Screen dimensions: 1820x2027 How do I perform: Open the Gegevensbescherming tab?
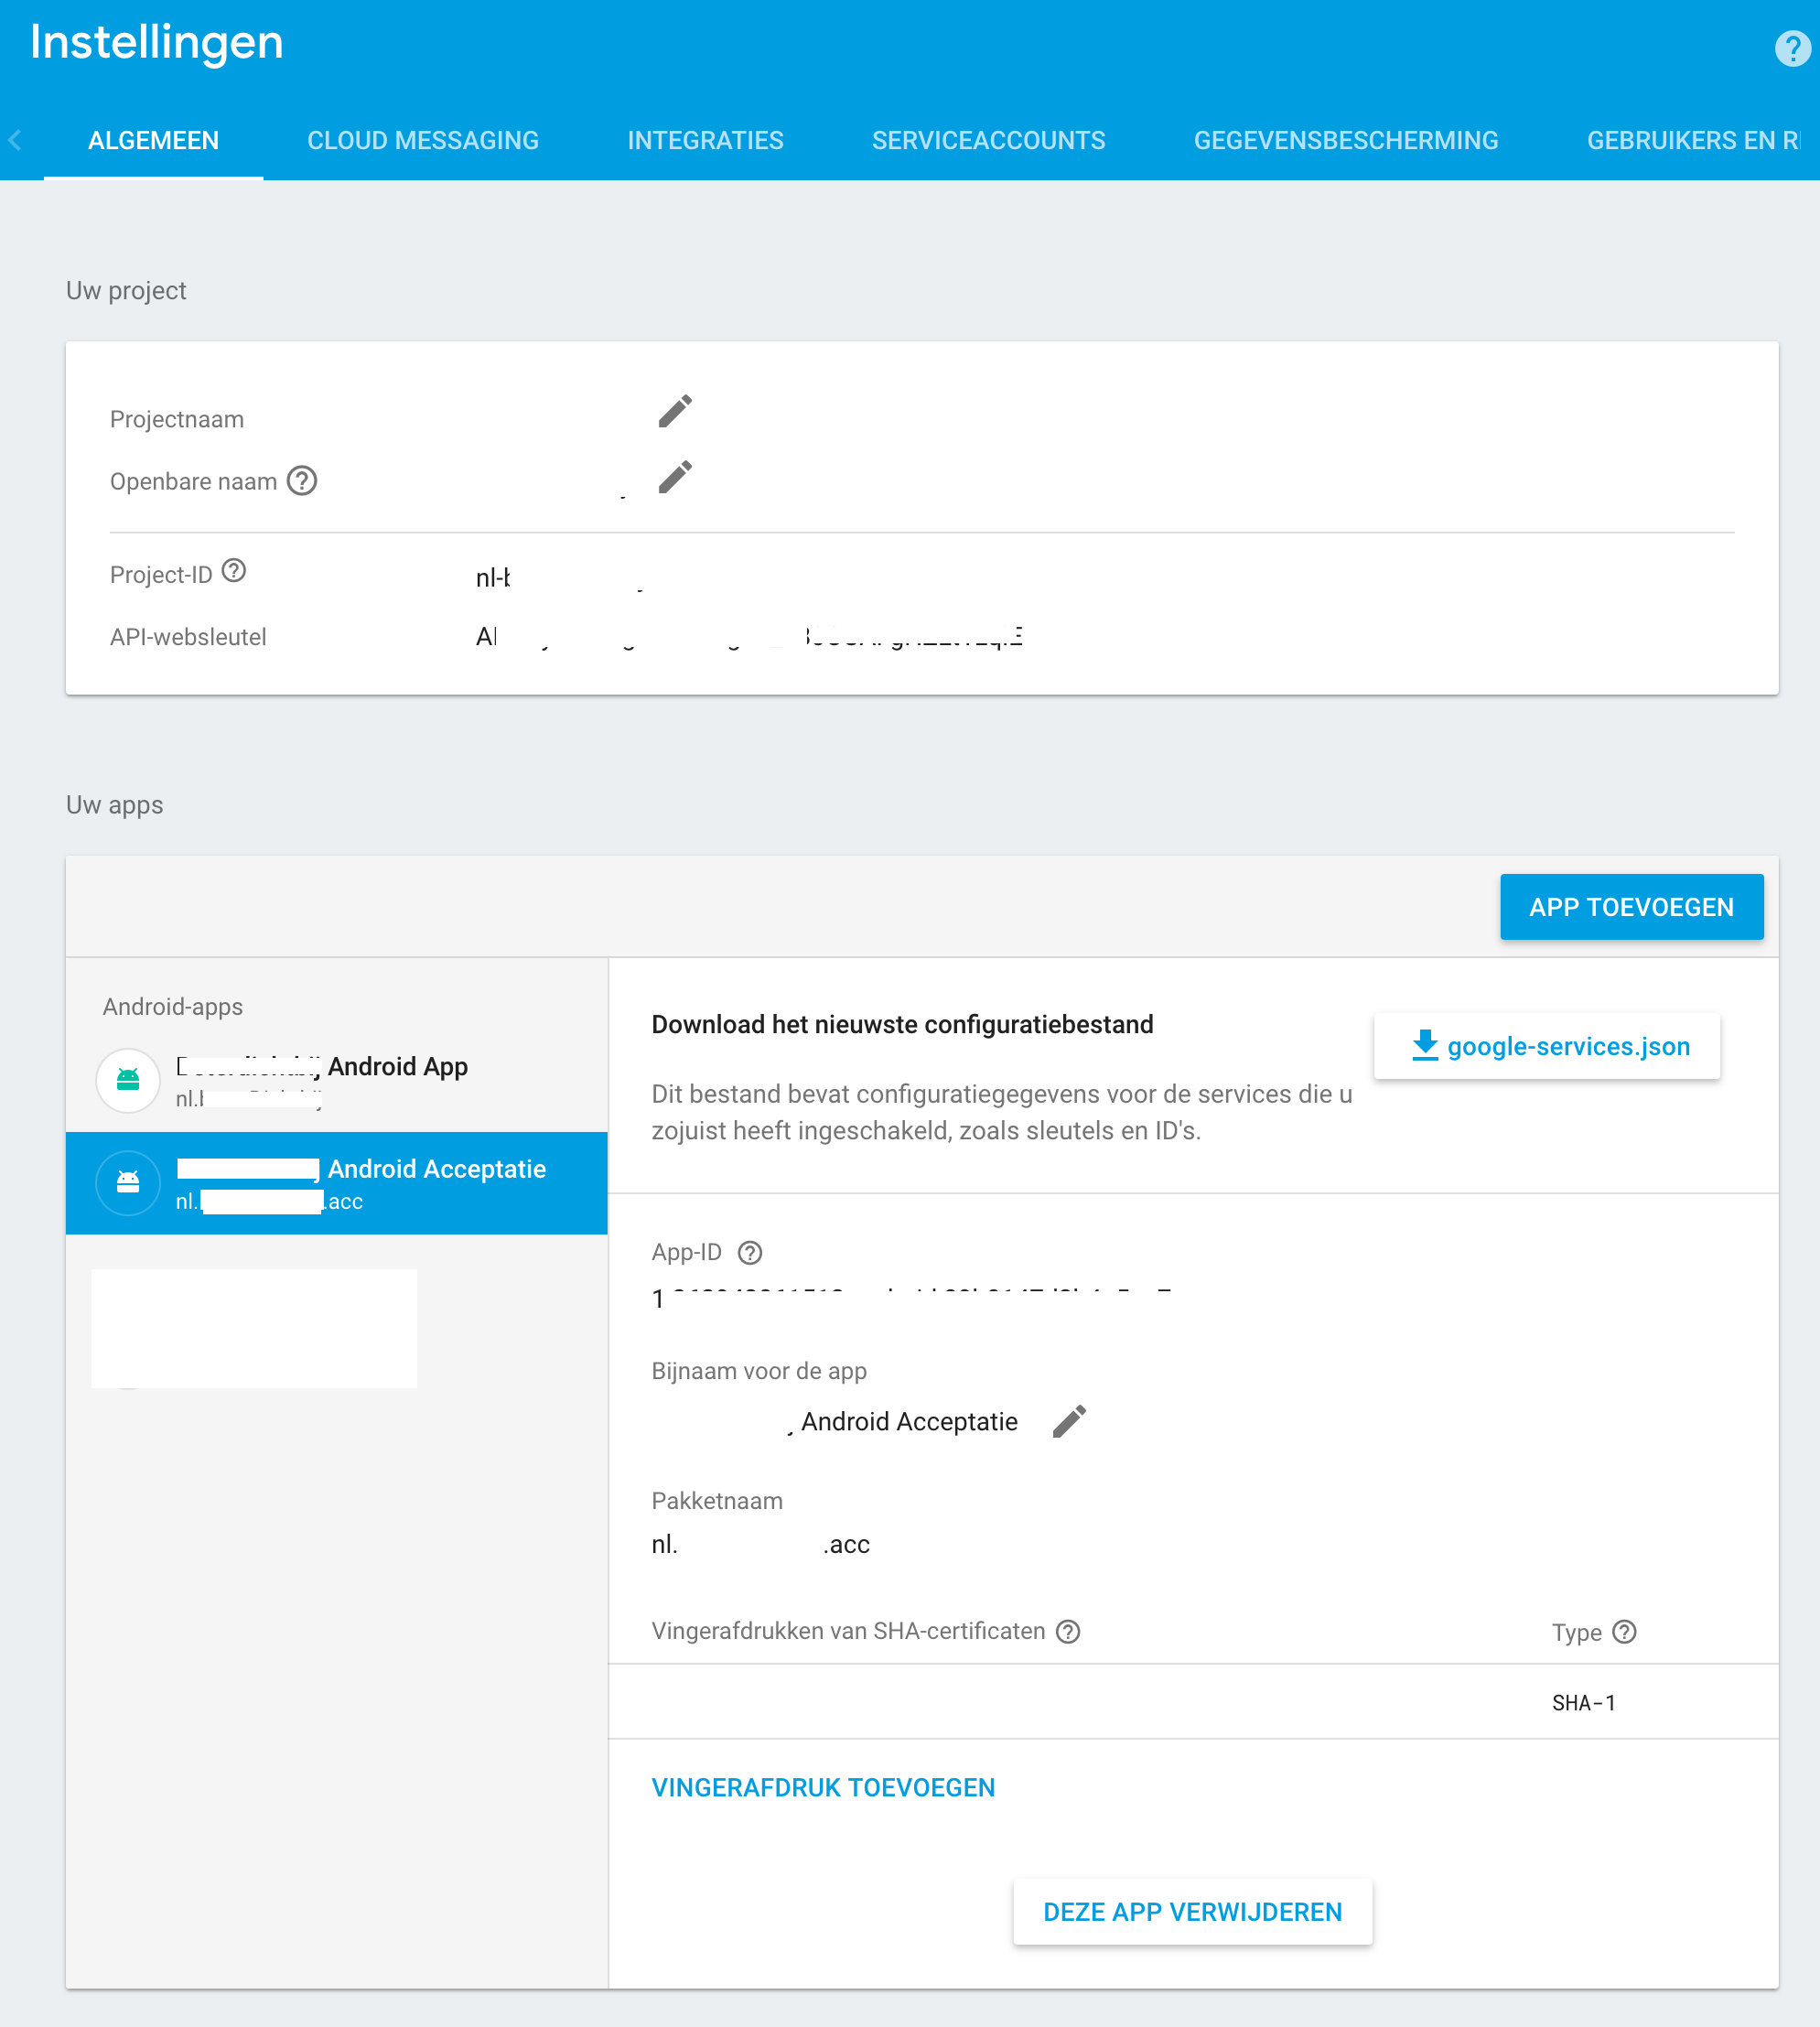click(1345, 140)
